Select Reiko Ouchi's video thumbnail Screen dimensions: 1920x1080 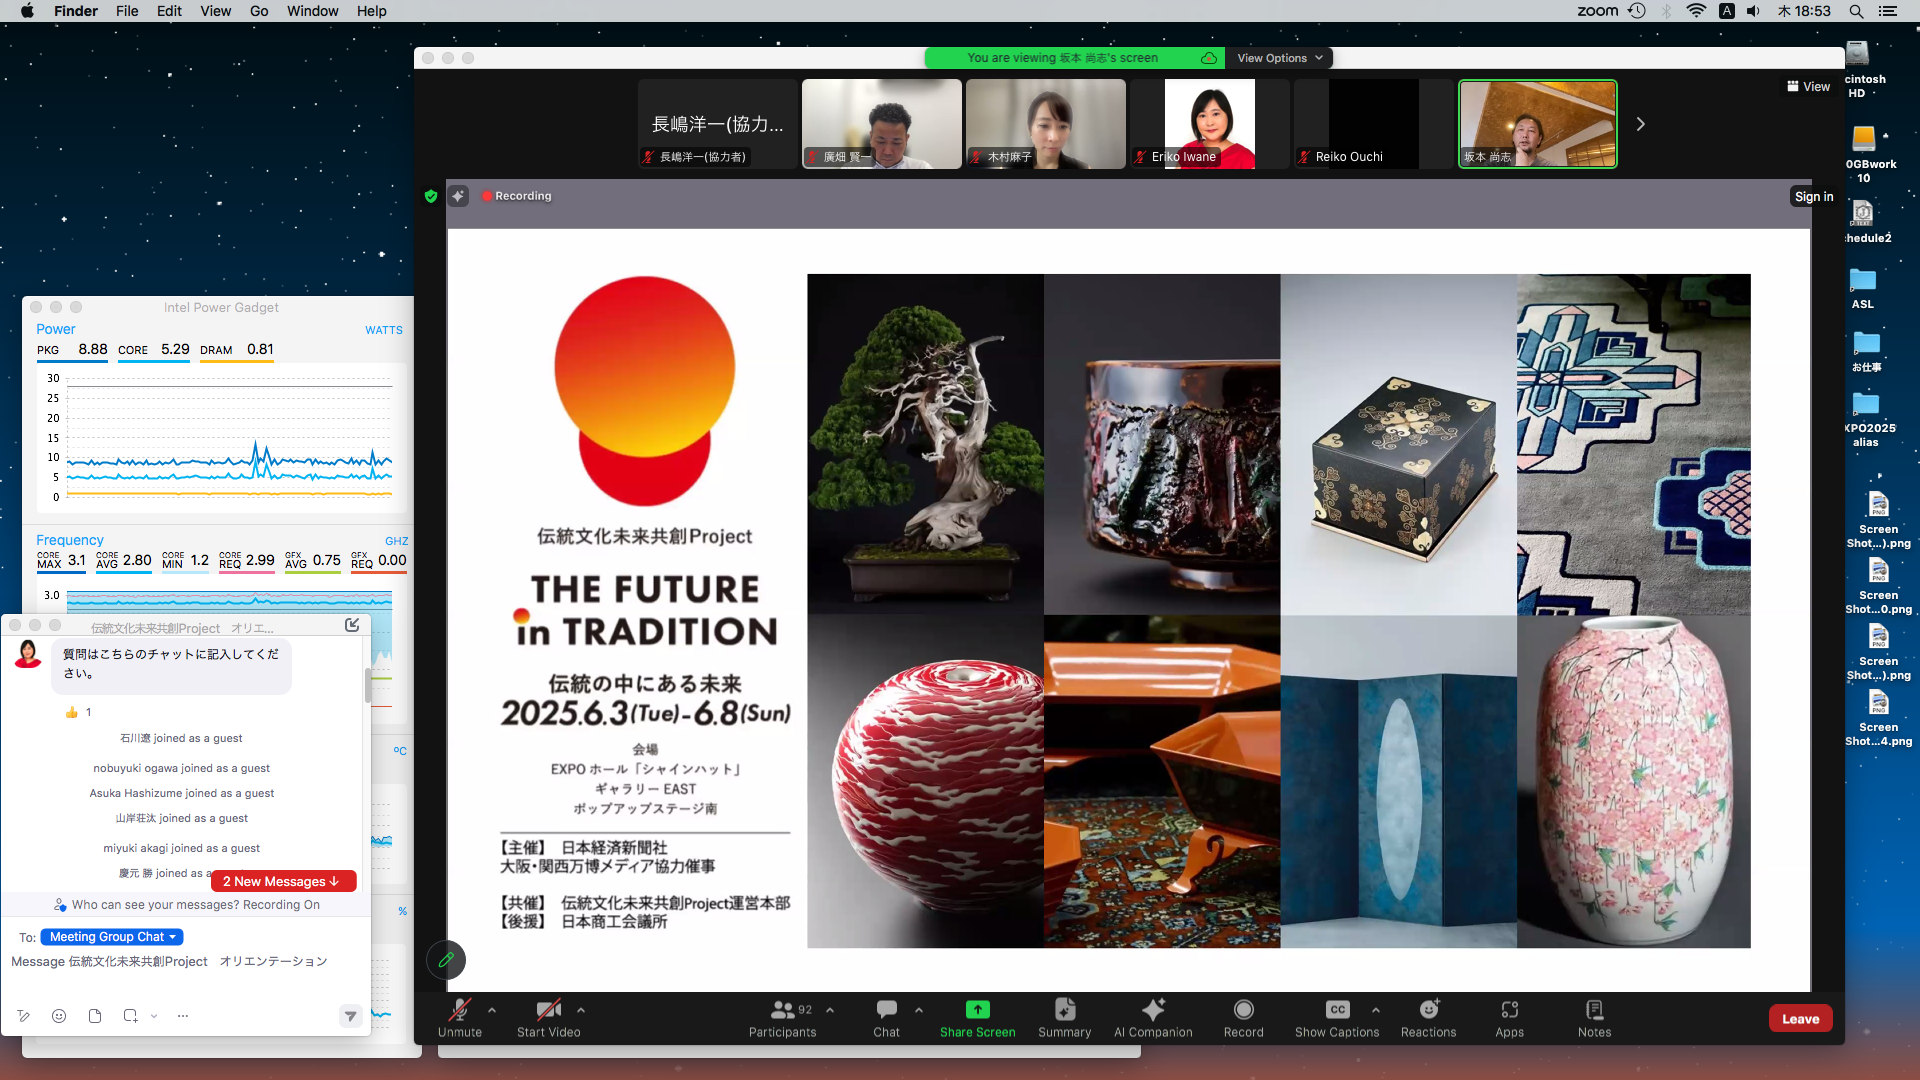tap(1373, 124)
